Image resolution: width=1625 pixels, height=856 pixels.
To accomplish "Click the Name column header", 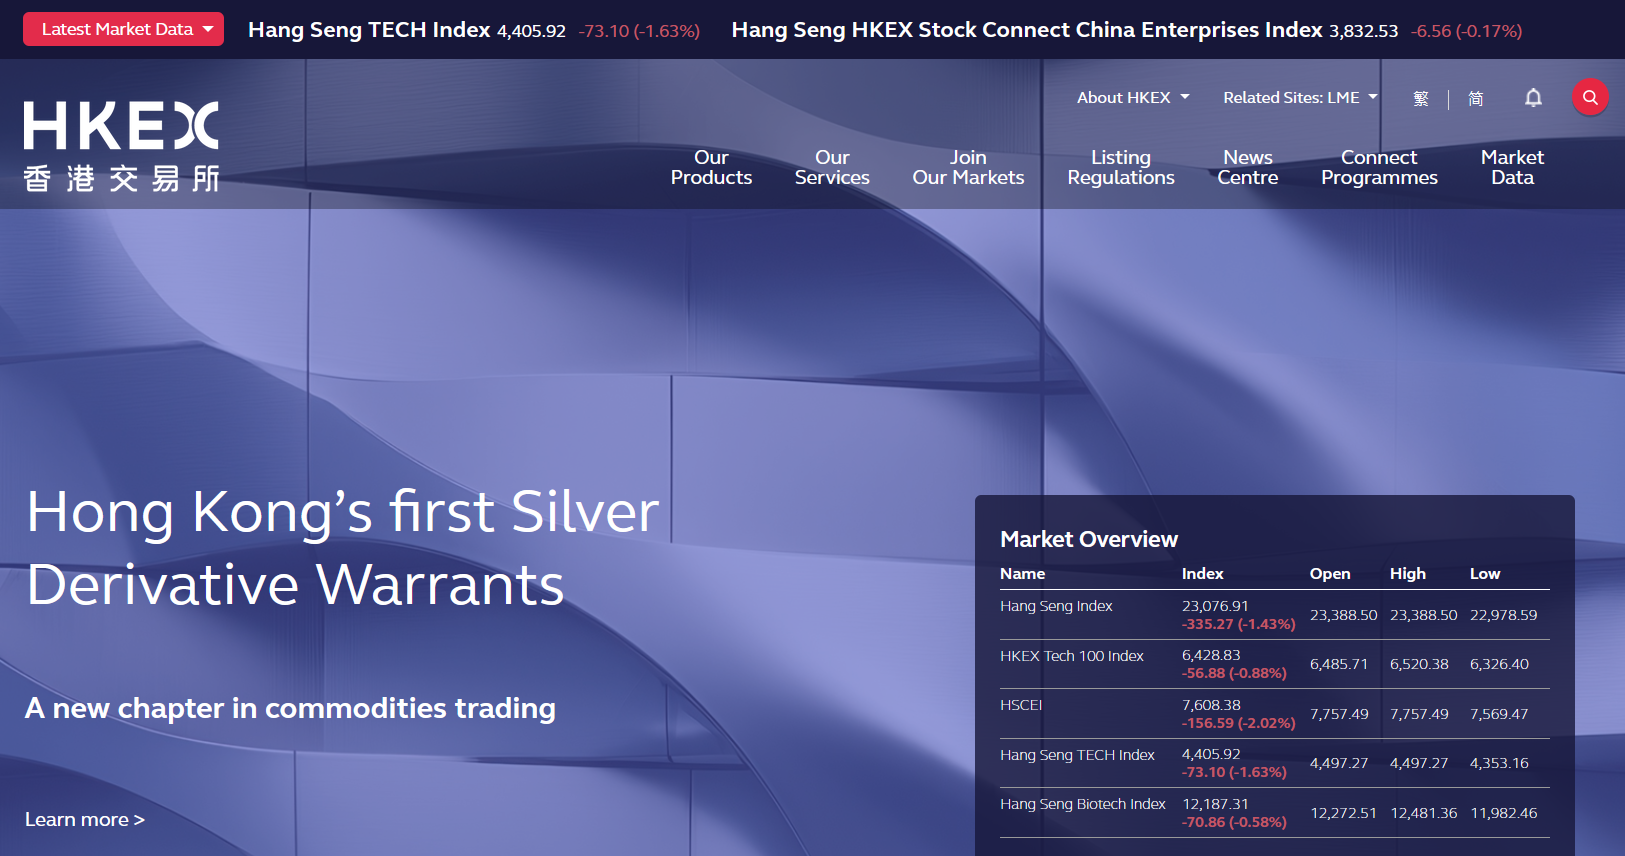I will pos(1022,573).
